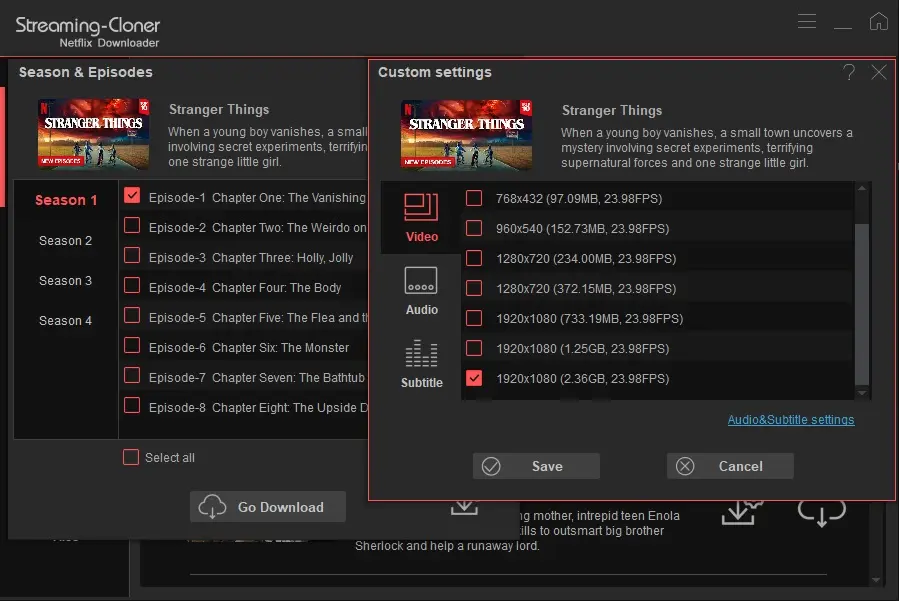Click 'Episode-4 Chapter Four: The Body' text
The width and height of the screenshot is (899, 601).
[245, 288]
